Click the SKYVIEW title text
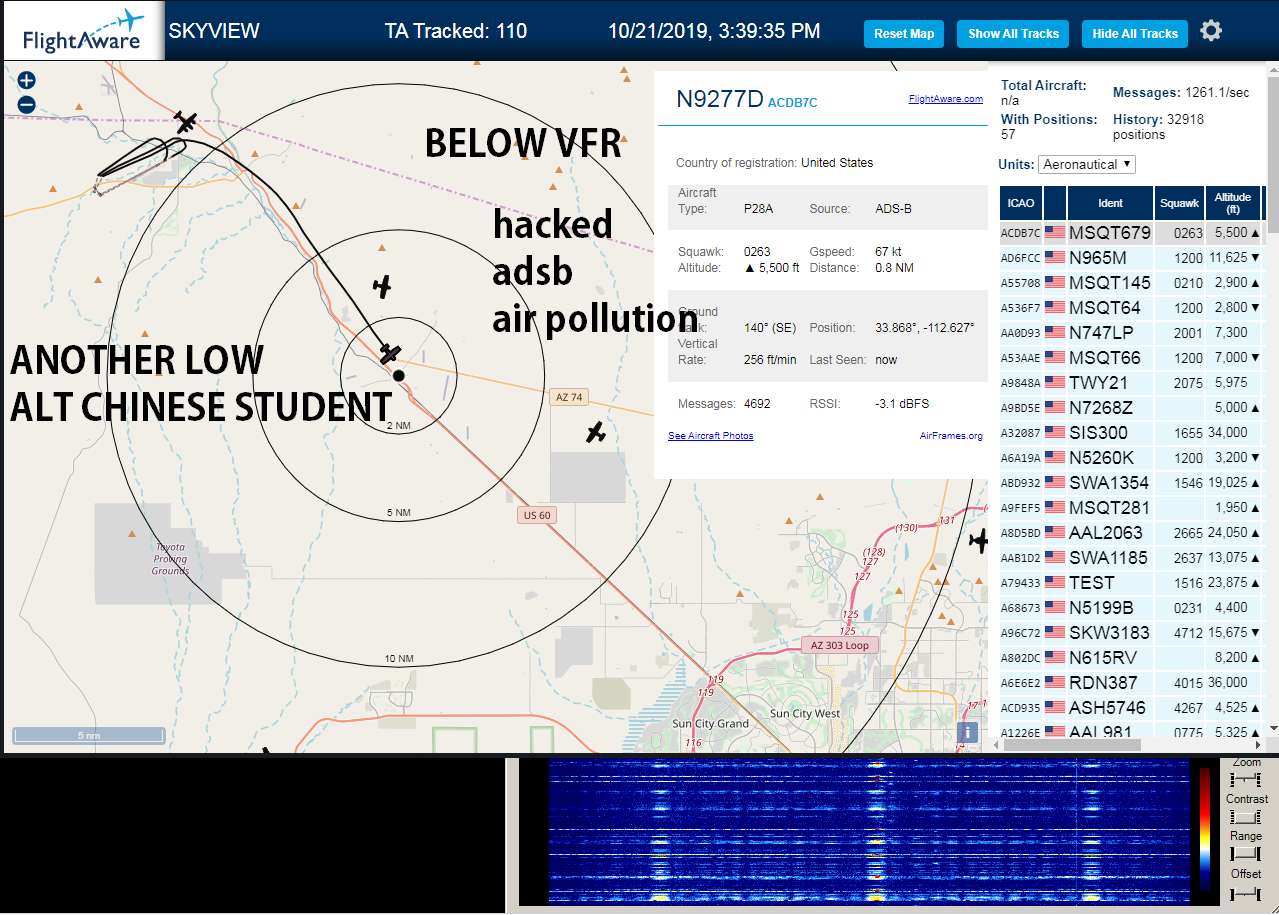1279x915 pixels. click(x=214, y=31)
